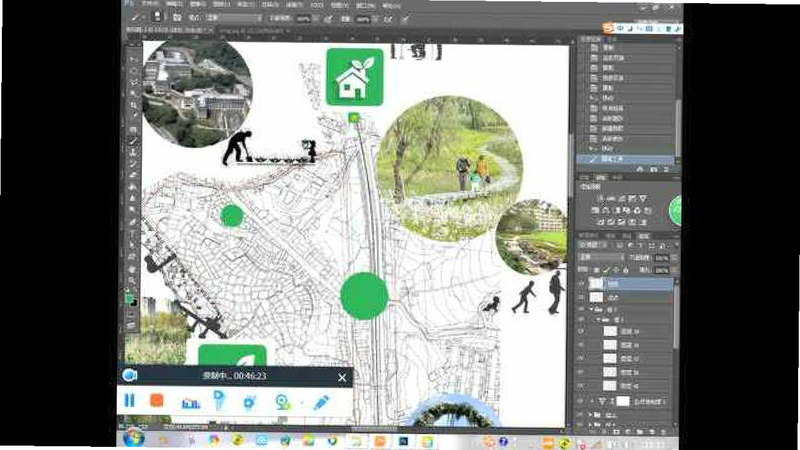Open the Image menu

tap(197, 4)
